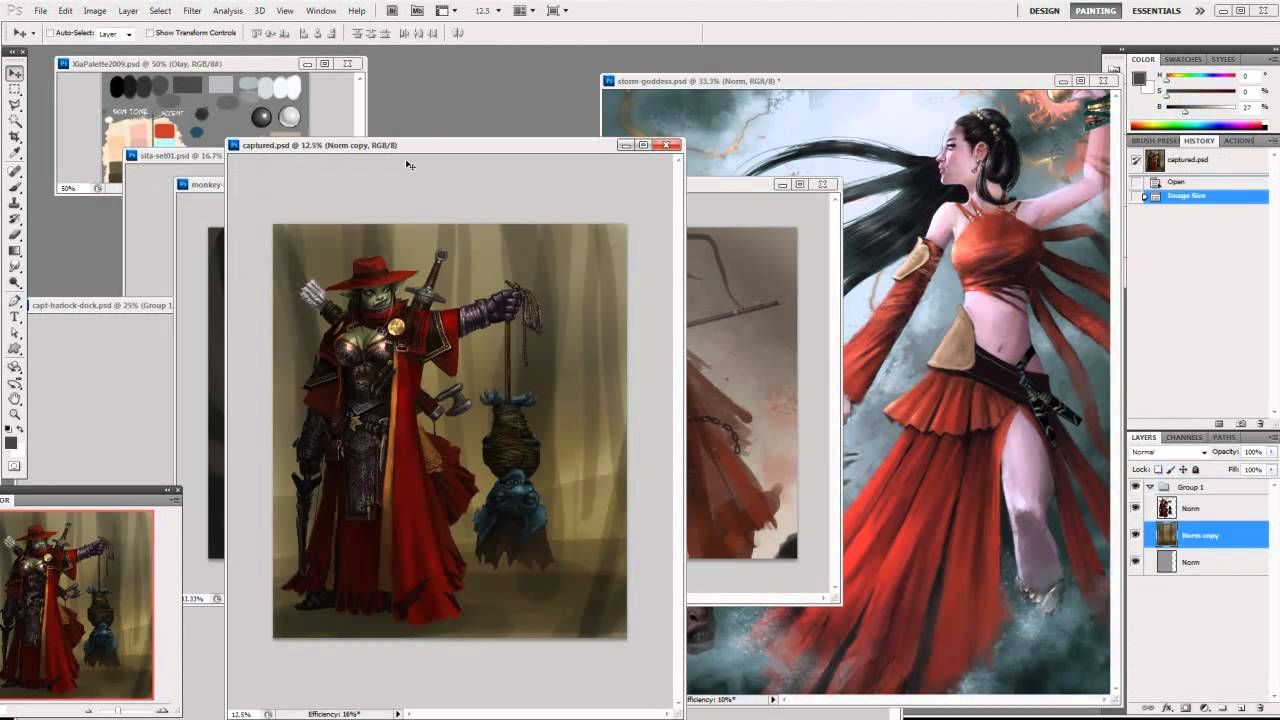The width and height of the screenshot is (1280, 720).
Task: Open the layer blend mode dropdown
Action: click(1169, 452)
